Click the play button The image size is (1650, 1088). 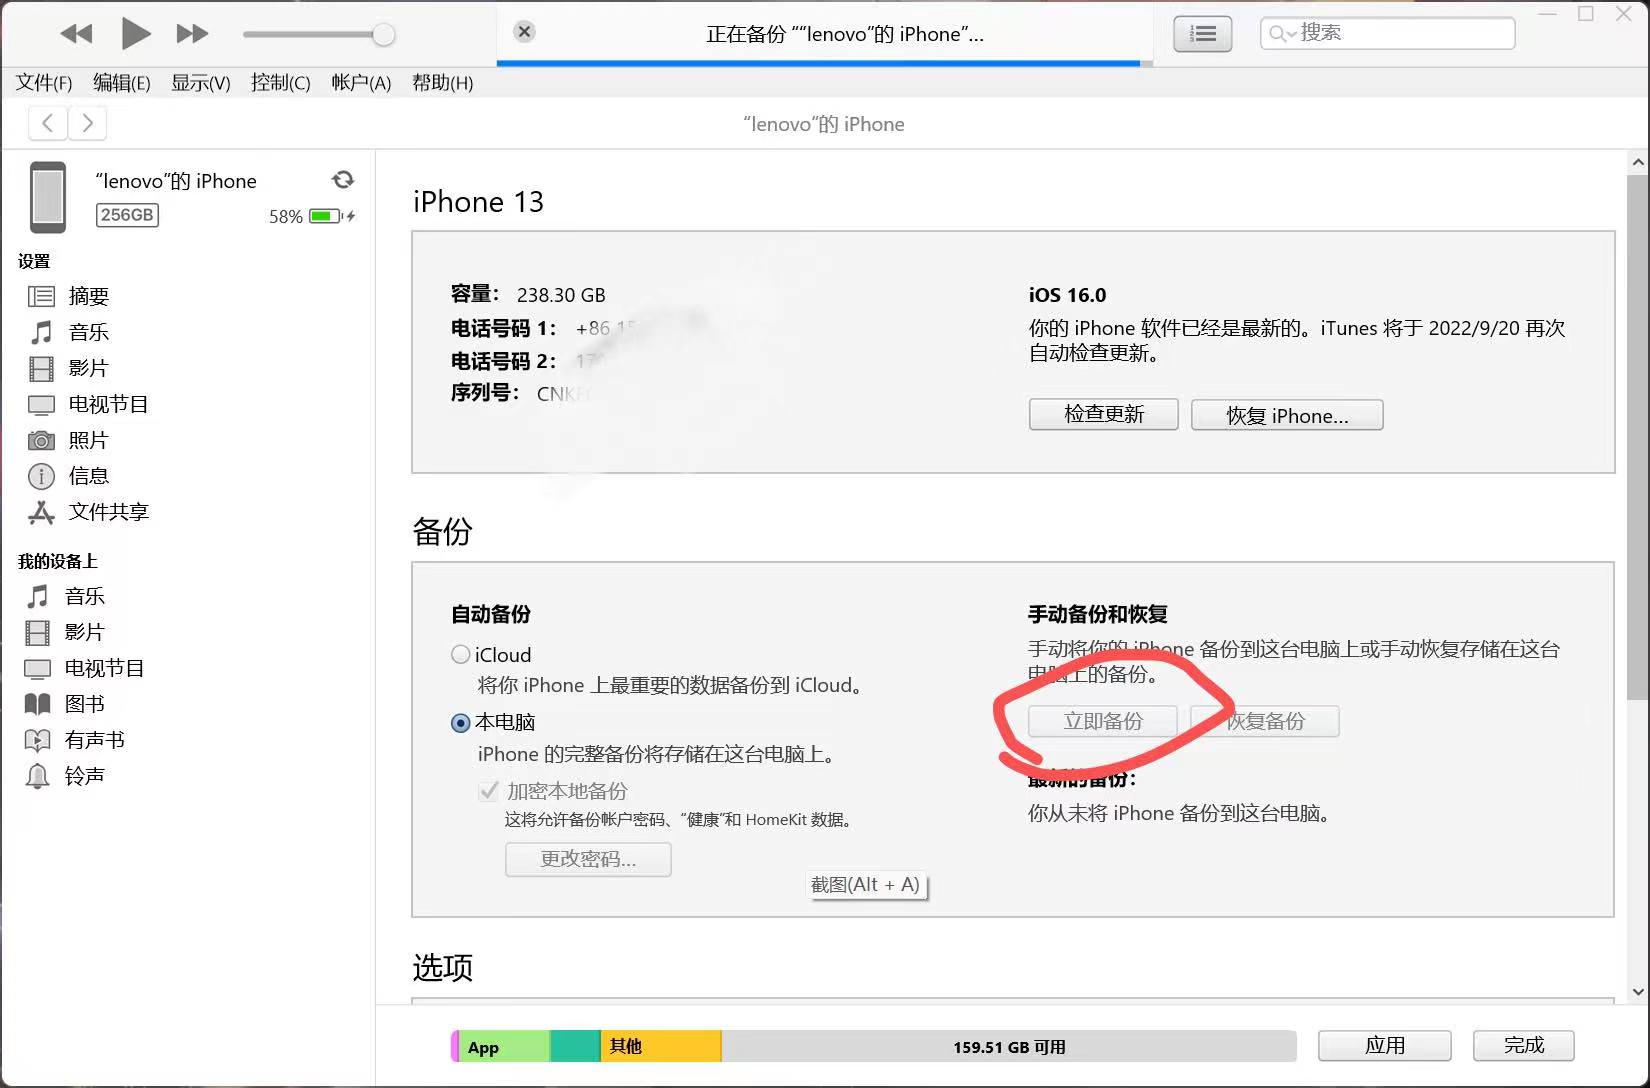tap(135, 34)
